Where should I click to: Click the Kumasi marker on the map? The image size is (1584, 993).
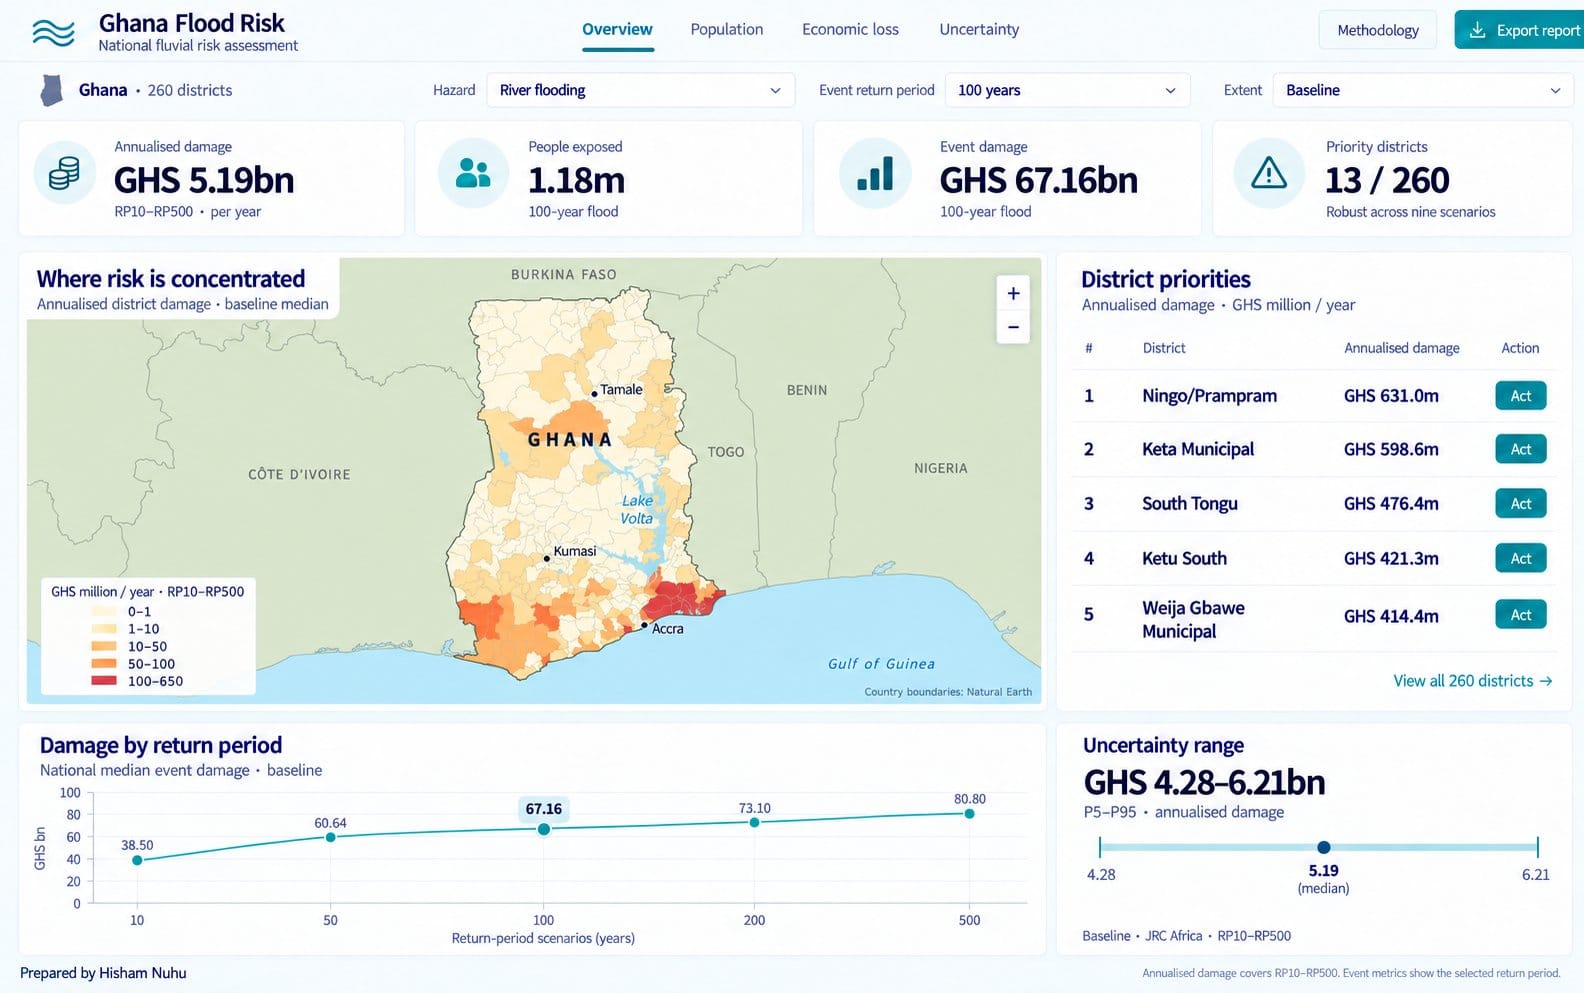[546, 558]
